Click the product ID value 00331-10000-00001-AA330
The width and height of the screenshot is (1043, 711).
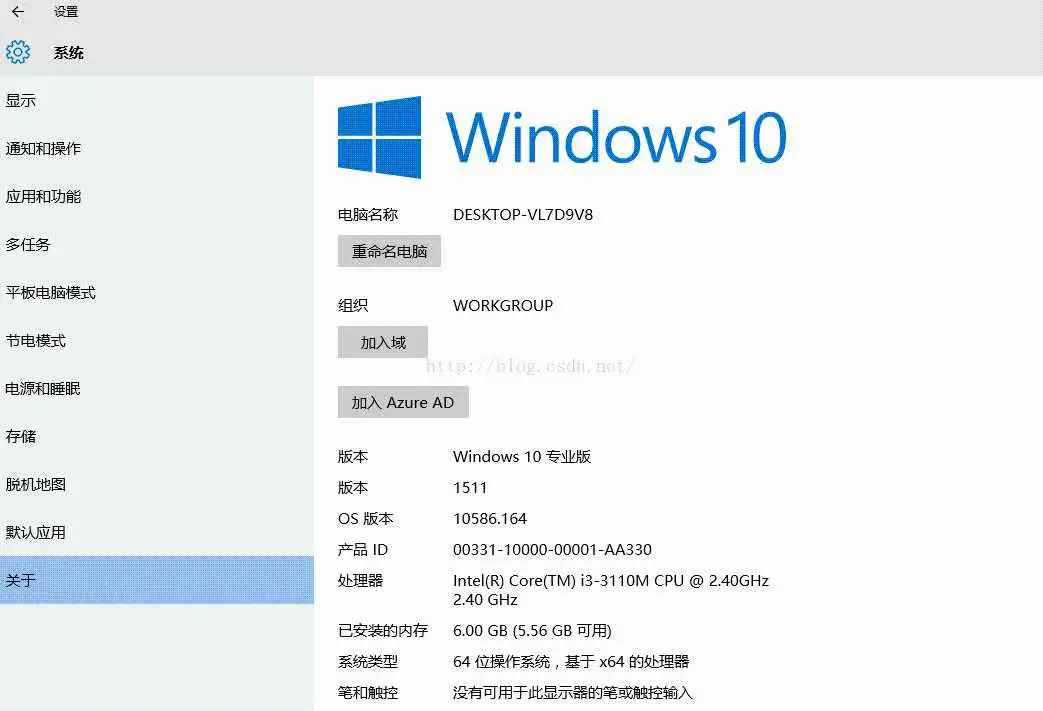552,549
